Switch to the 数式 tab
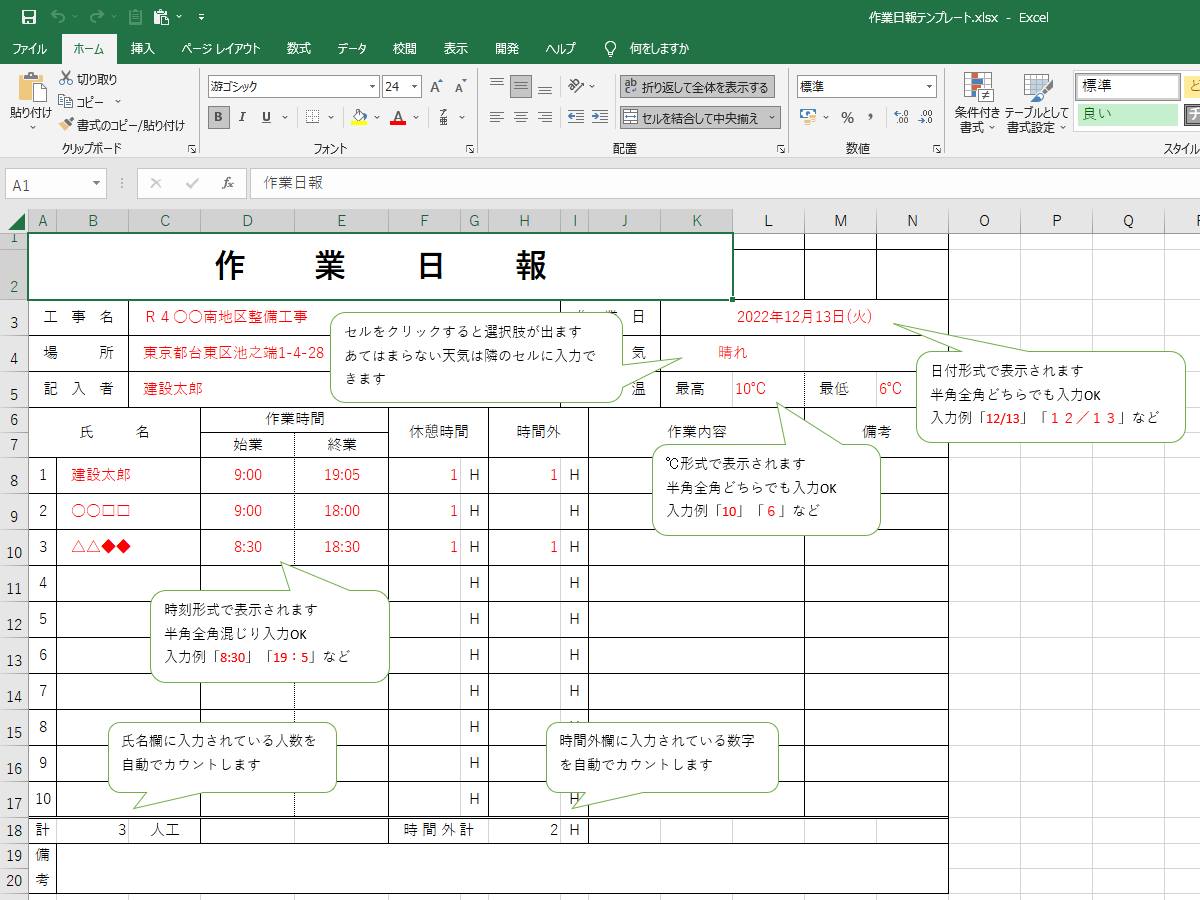This screenshot has height=900, width=1200. click(x=298, y=48)
